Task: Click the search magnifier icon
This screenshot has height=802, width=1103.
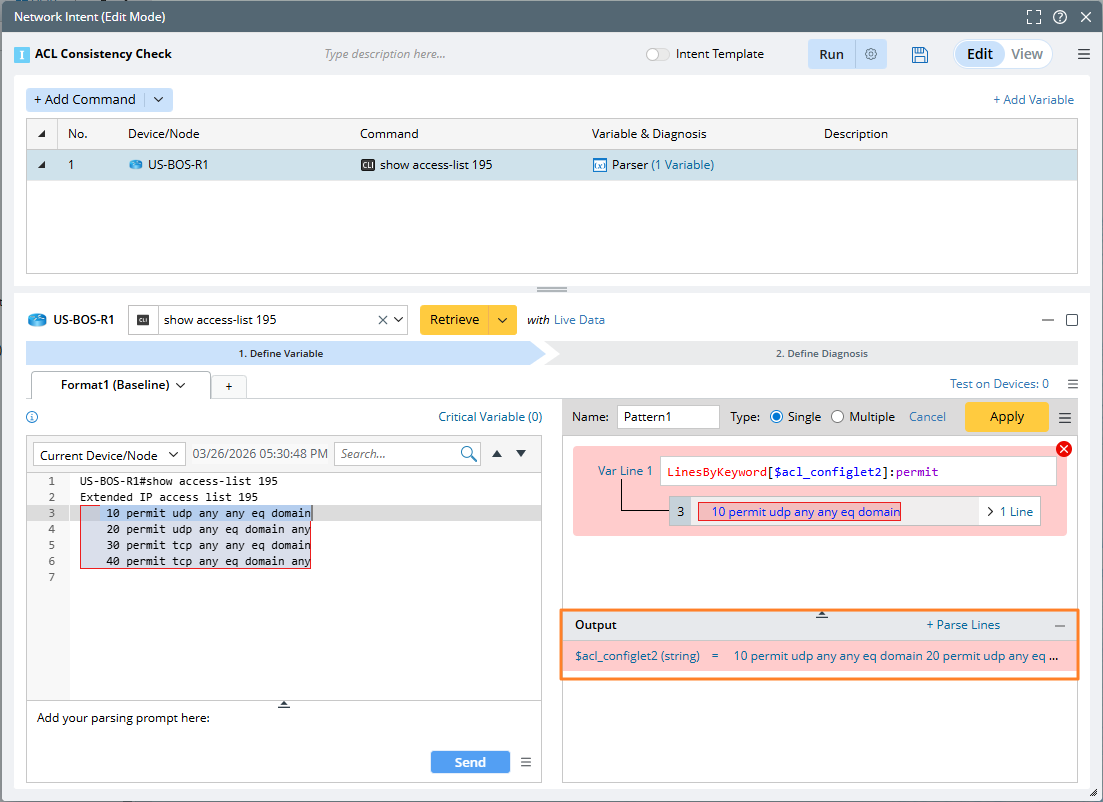Action: tap(469, 454)
